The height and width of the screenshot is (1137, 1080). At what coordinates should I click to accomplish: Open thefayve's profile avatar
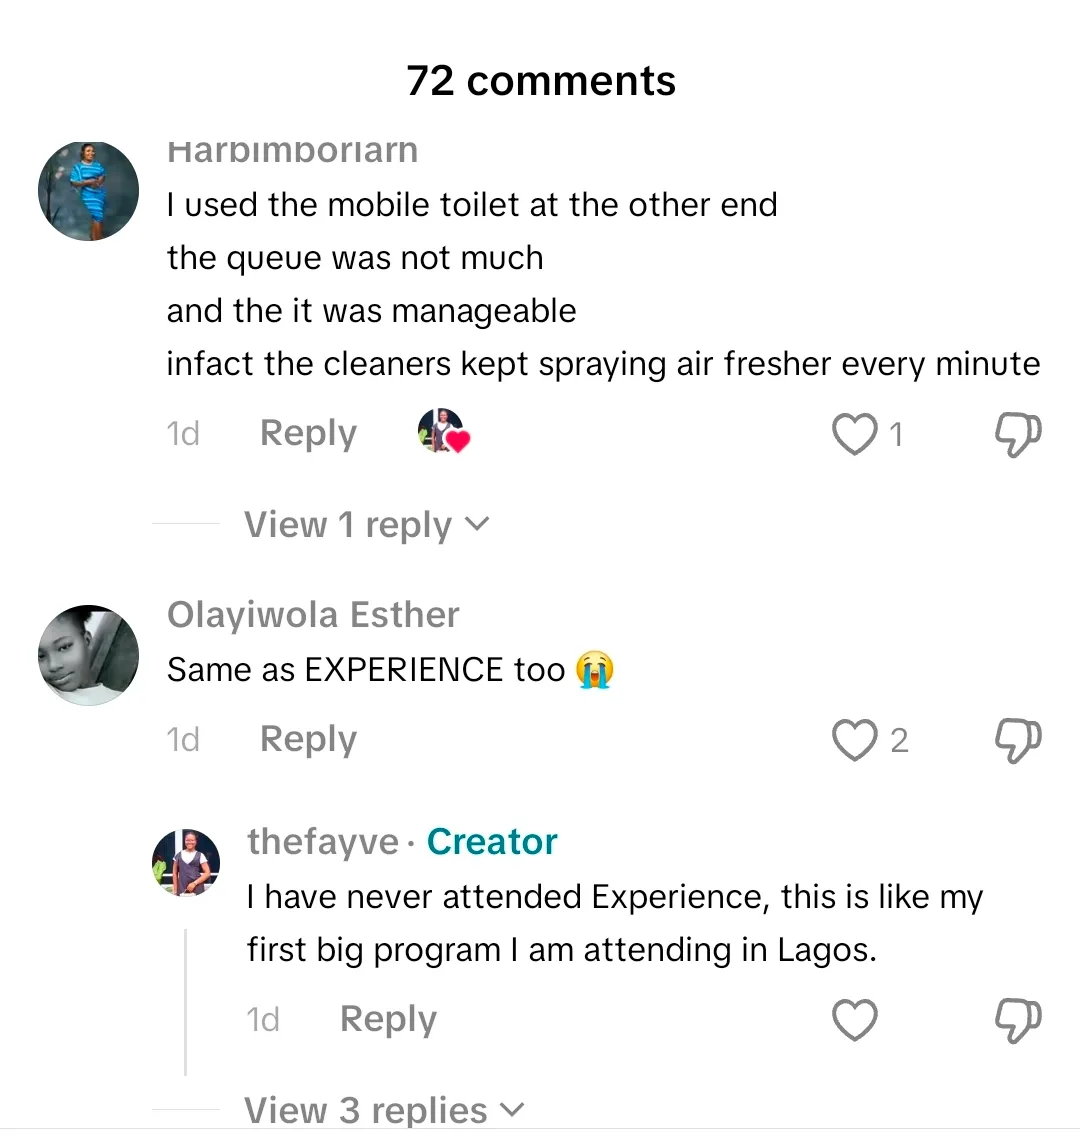[x=186, y=862]
